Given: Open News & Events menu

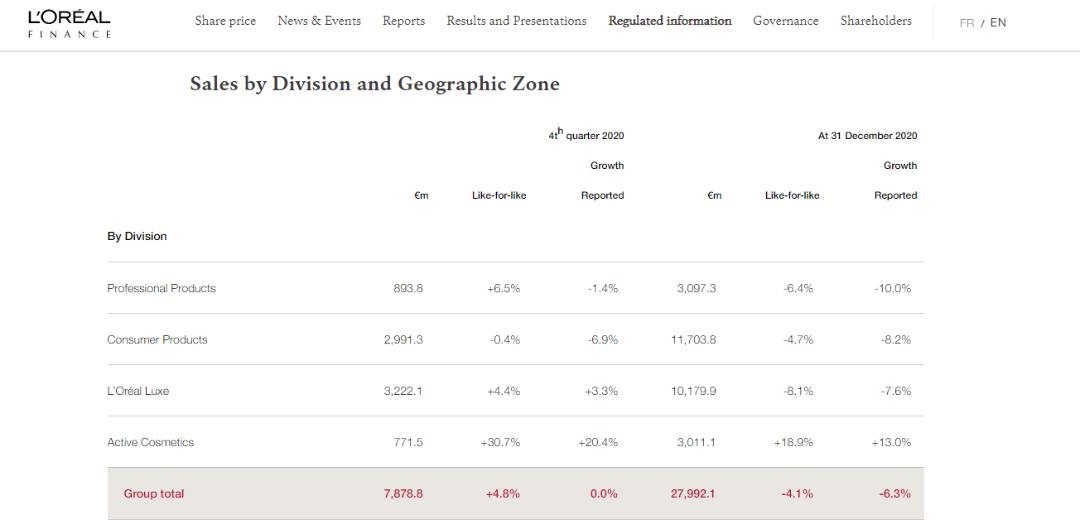Looking at the screenshot, I should tap(319, 21).
